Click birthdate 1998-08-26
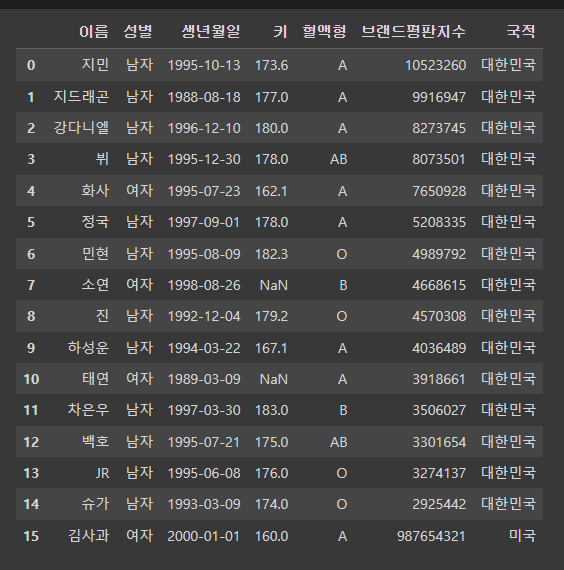 [204, 285]
